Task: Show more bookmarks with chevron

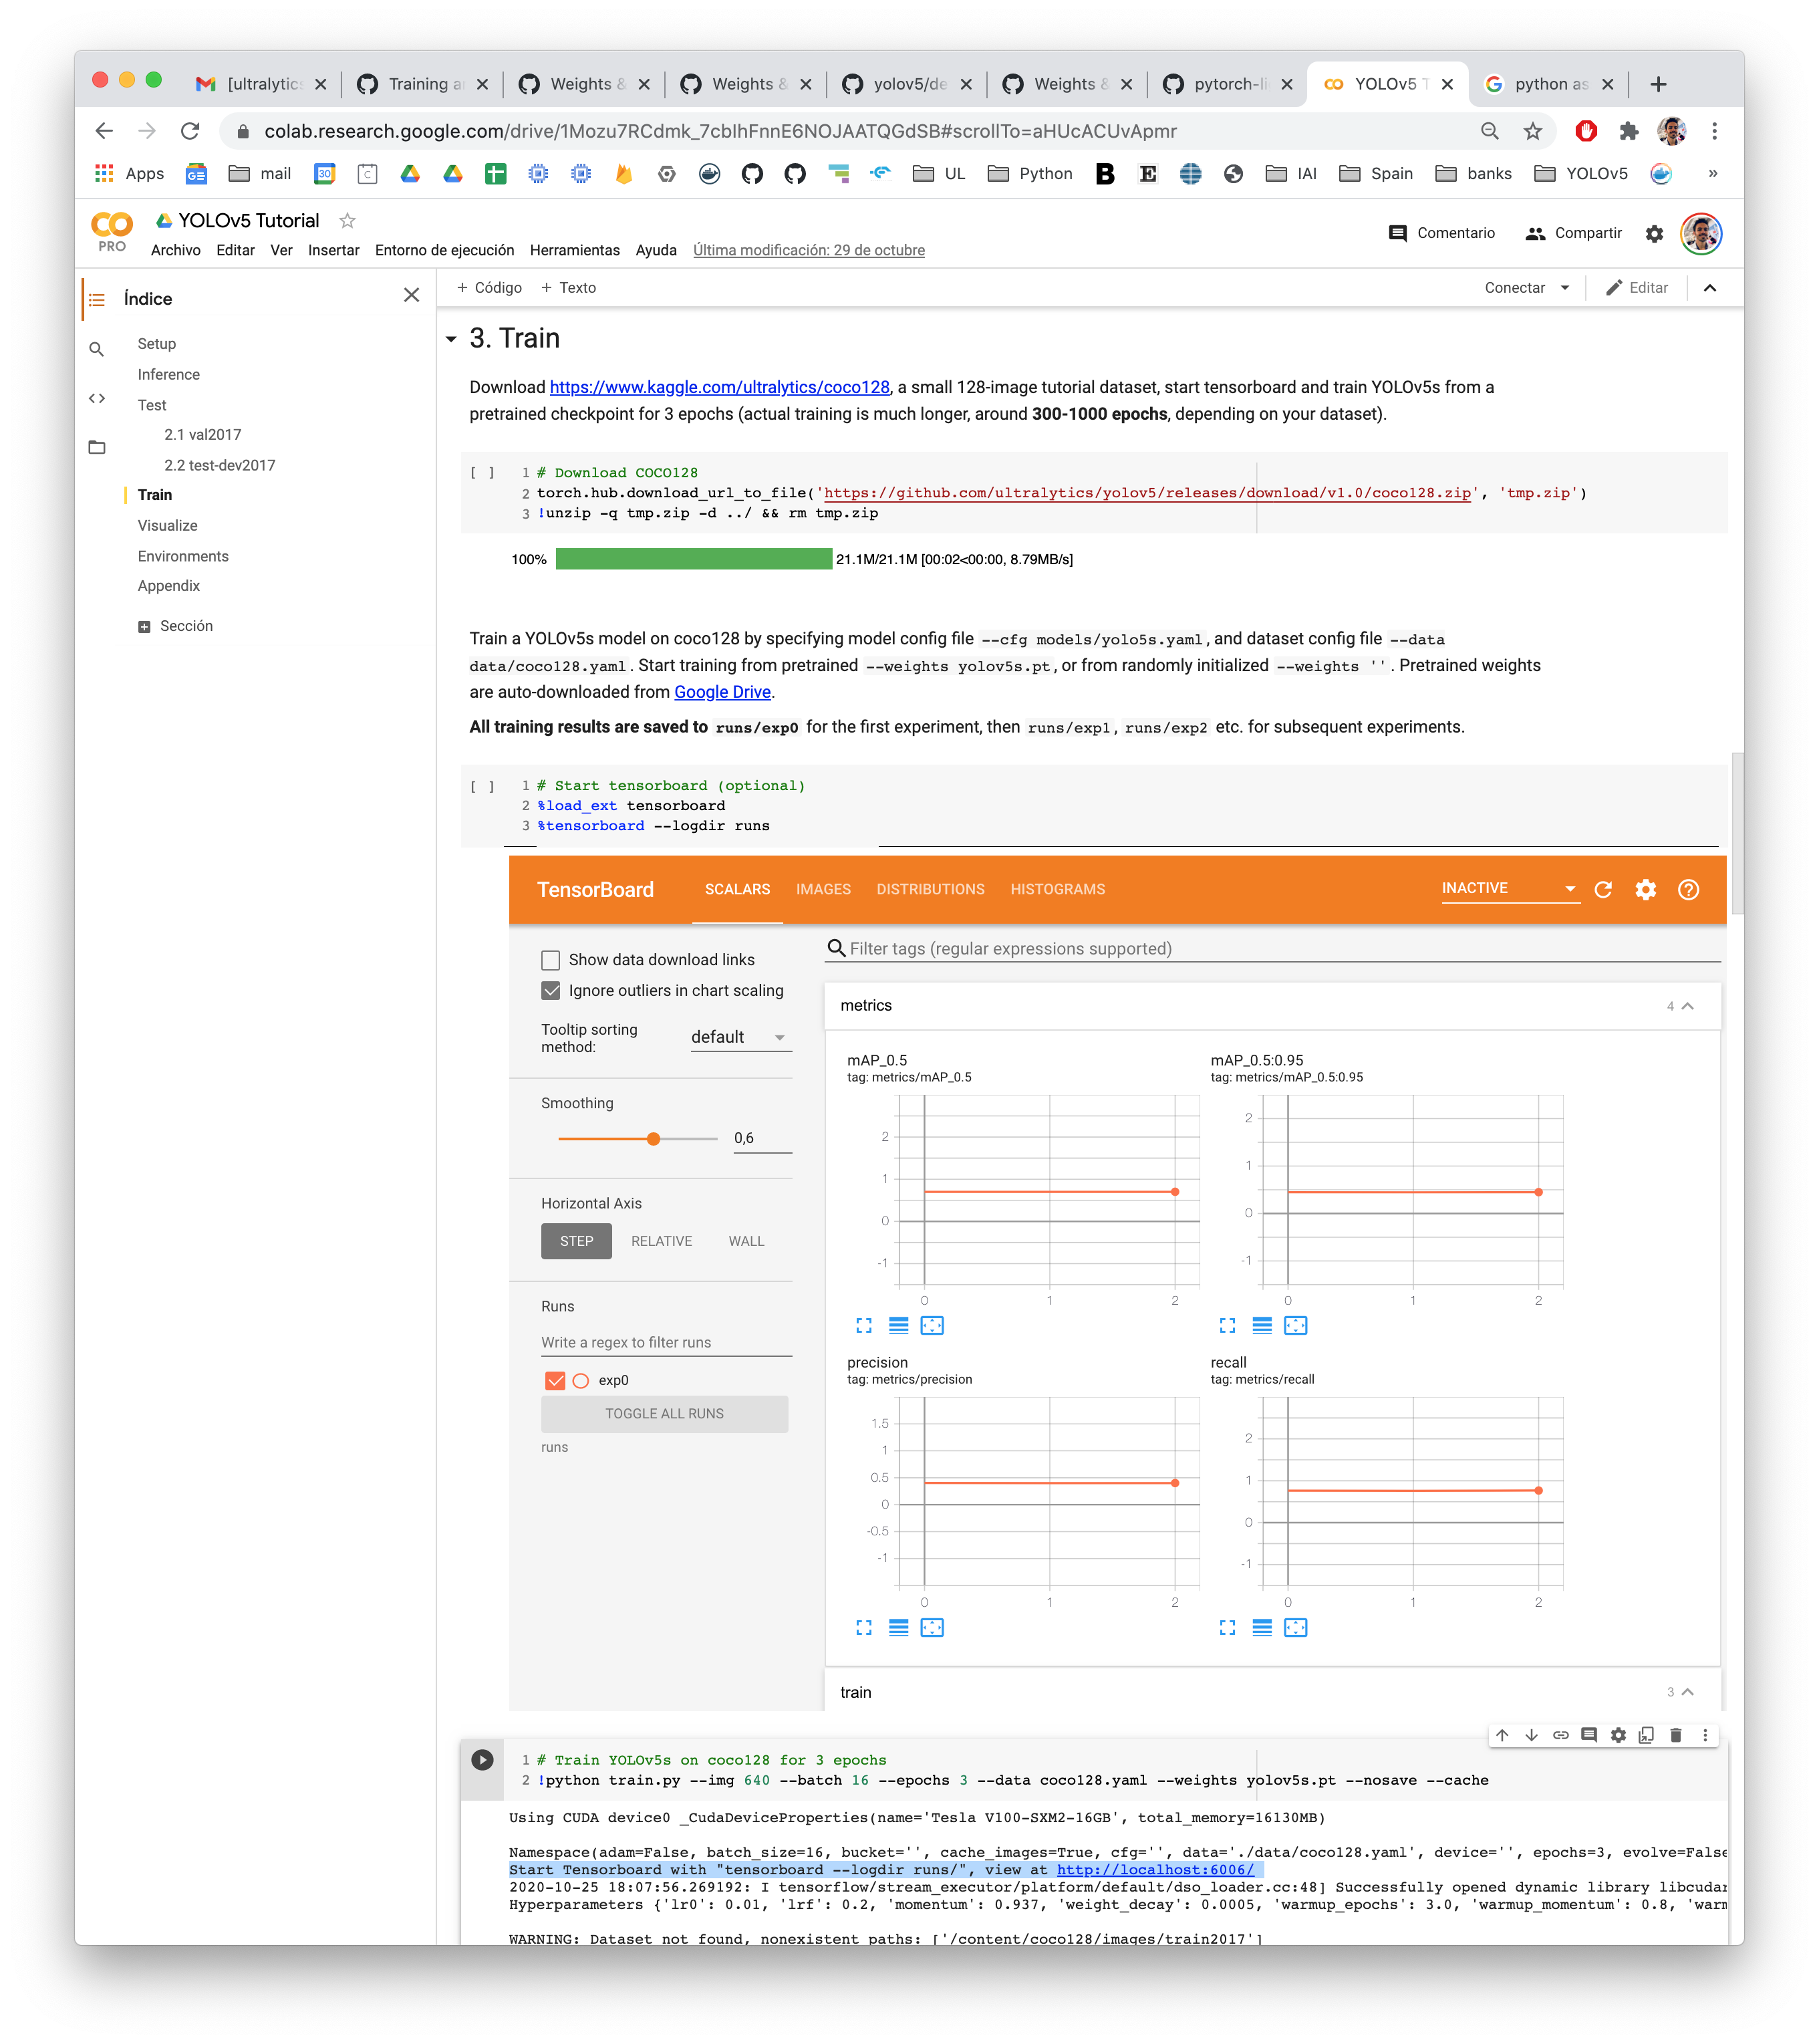Action: tap(1712, 174)
